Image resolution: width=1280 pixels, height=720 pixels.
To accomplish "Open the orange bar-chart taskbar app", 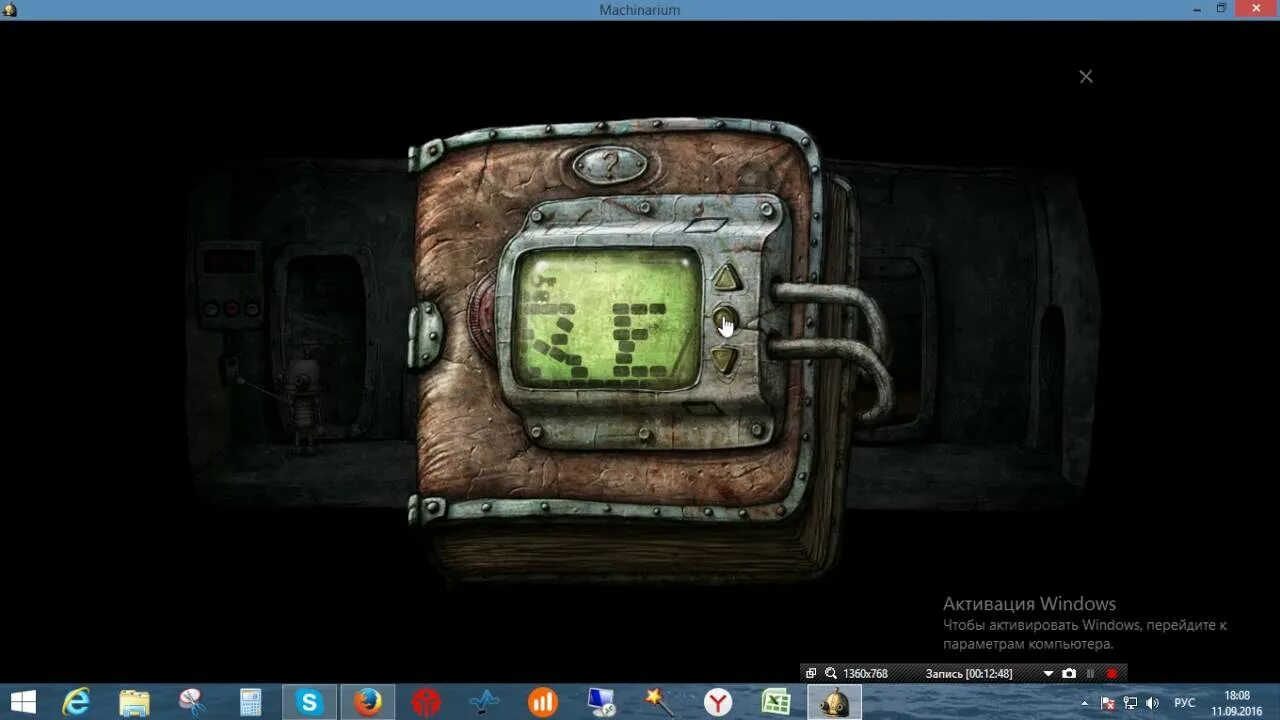I will pyautogui.click(x=543, y=702).
